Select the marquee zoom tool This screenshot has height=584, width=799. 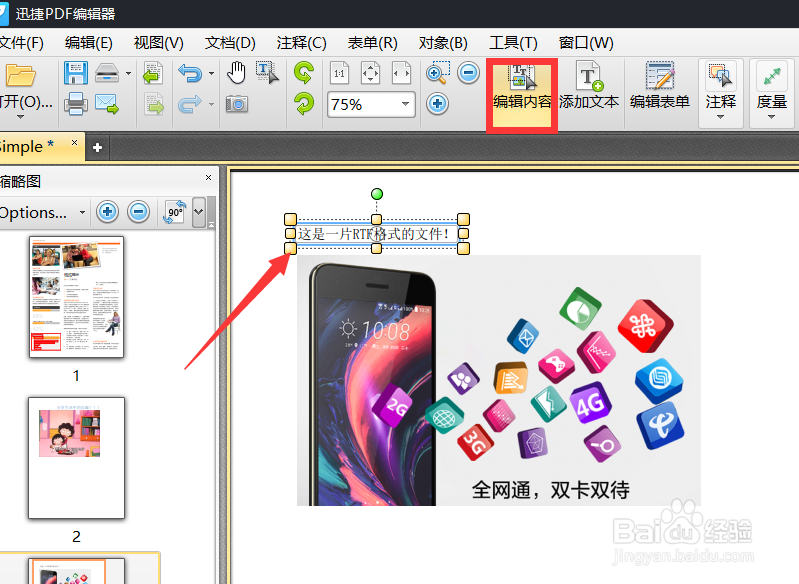437,73
